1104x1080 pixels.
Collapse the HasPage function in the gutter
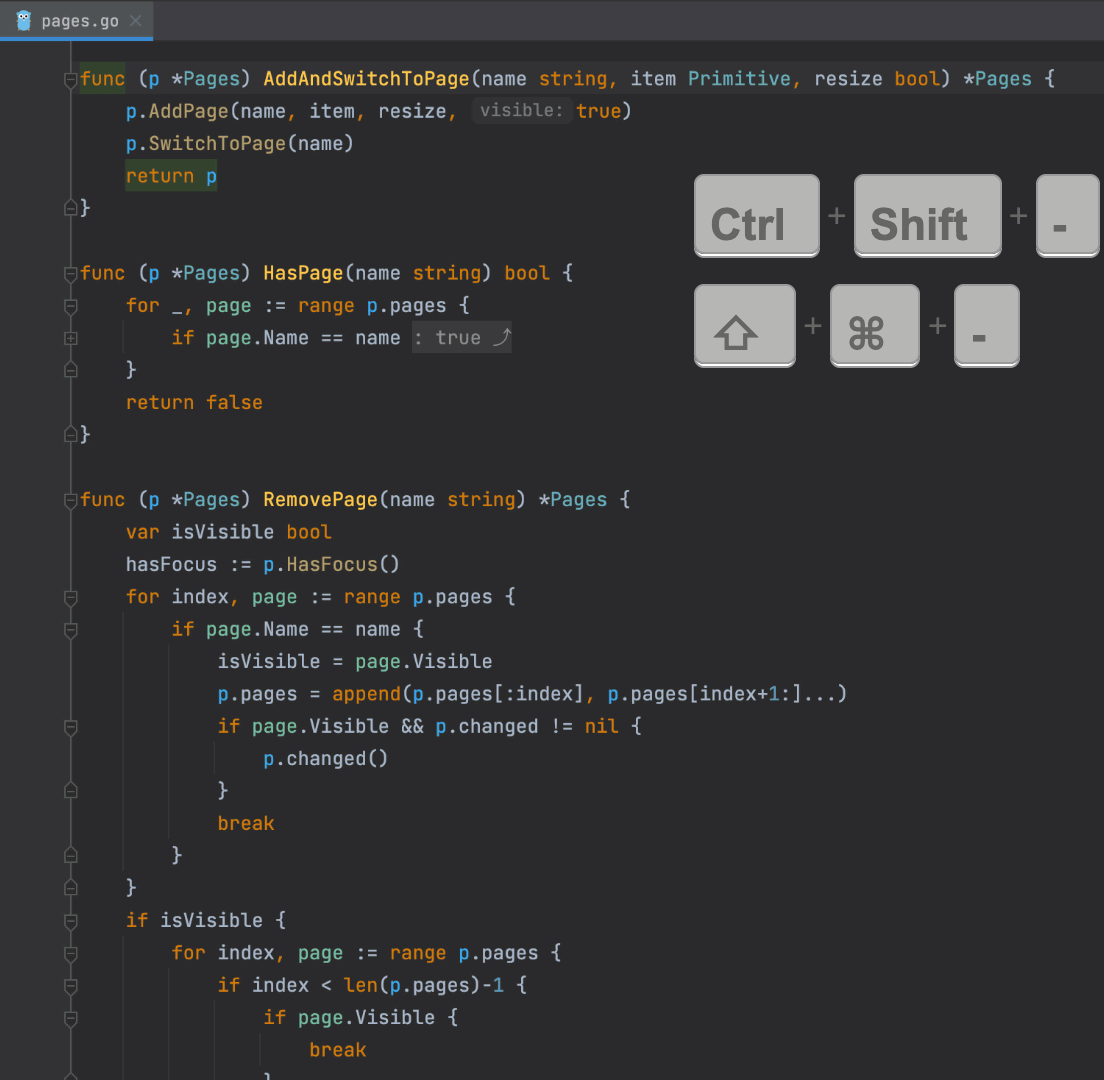(70, 273)
